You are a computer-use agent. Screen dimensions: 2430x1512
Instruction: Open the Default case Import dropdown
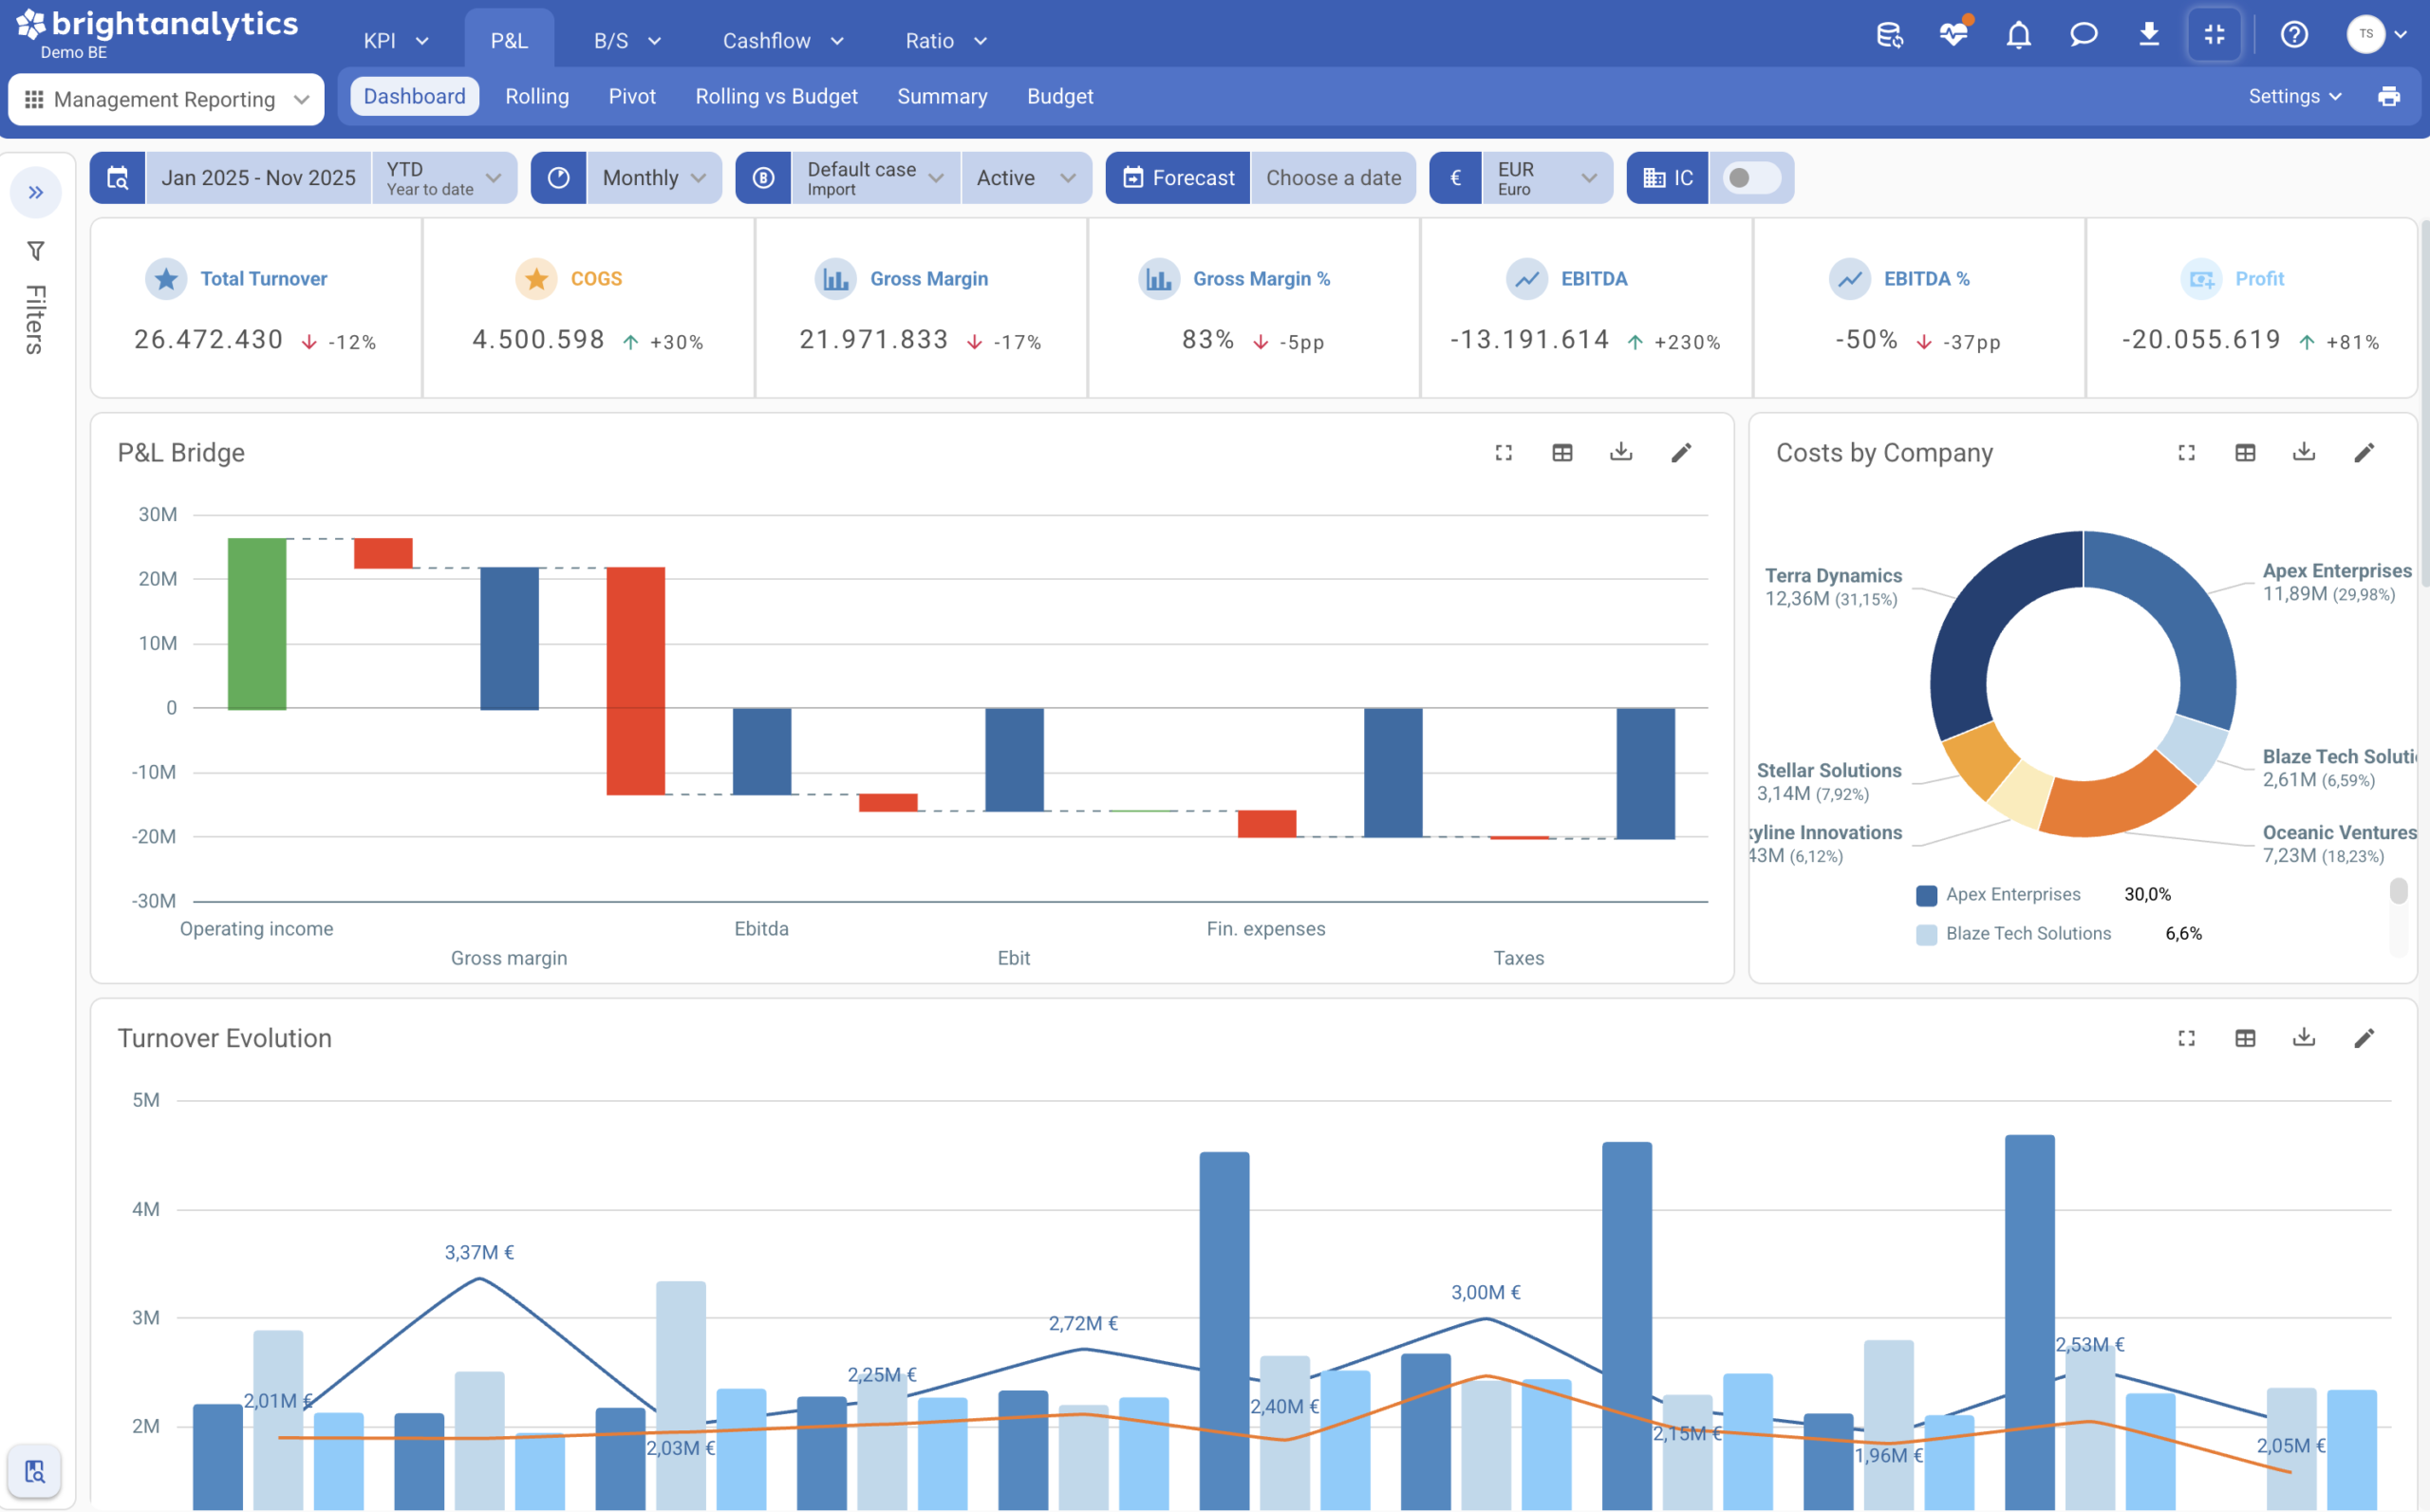point(876,178)
